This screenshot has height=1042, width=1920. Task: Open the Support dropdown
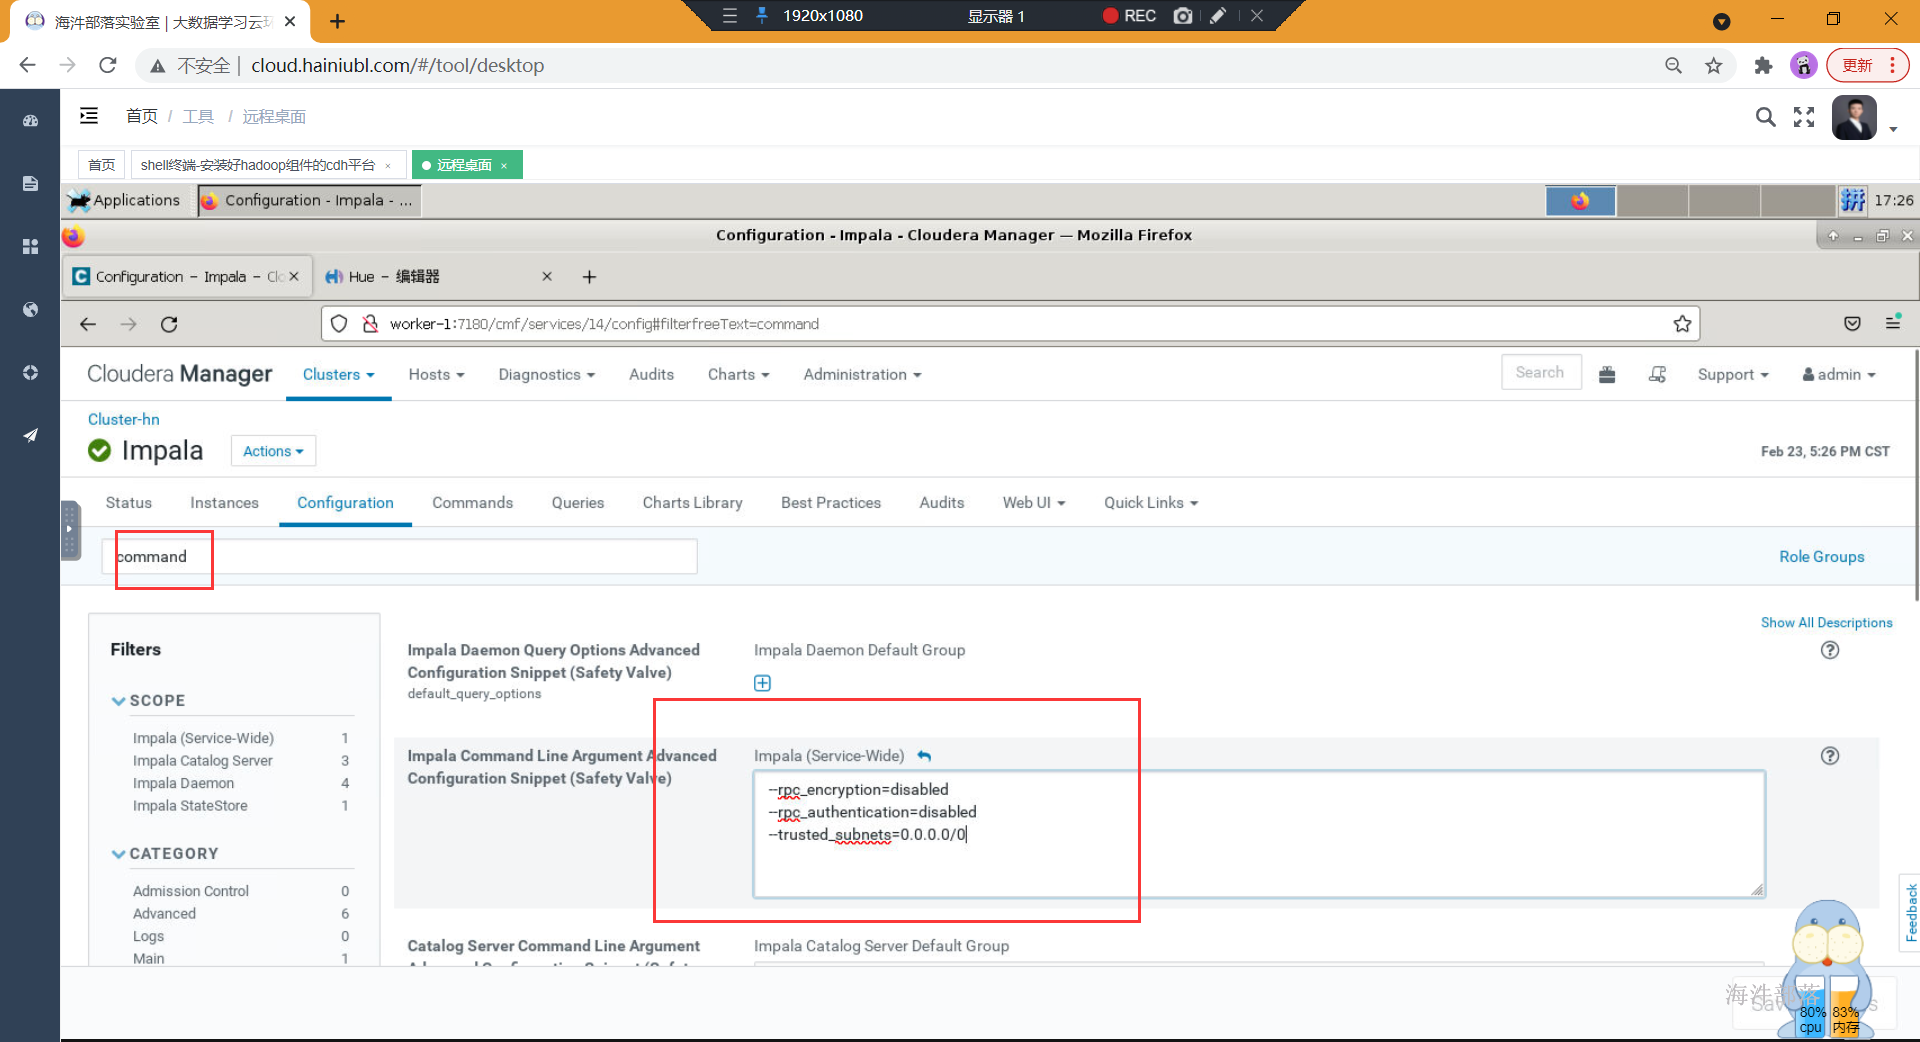pyautogui.click(x=1732, y=374)
